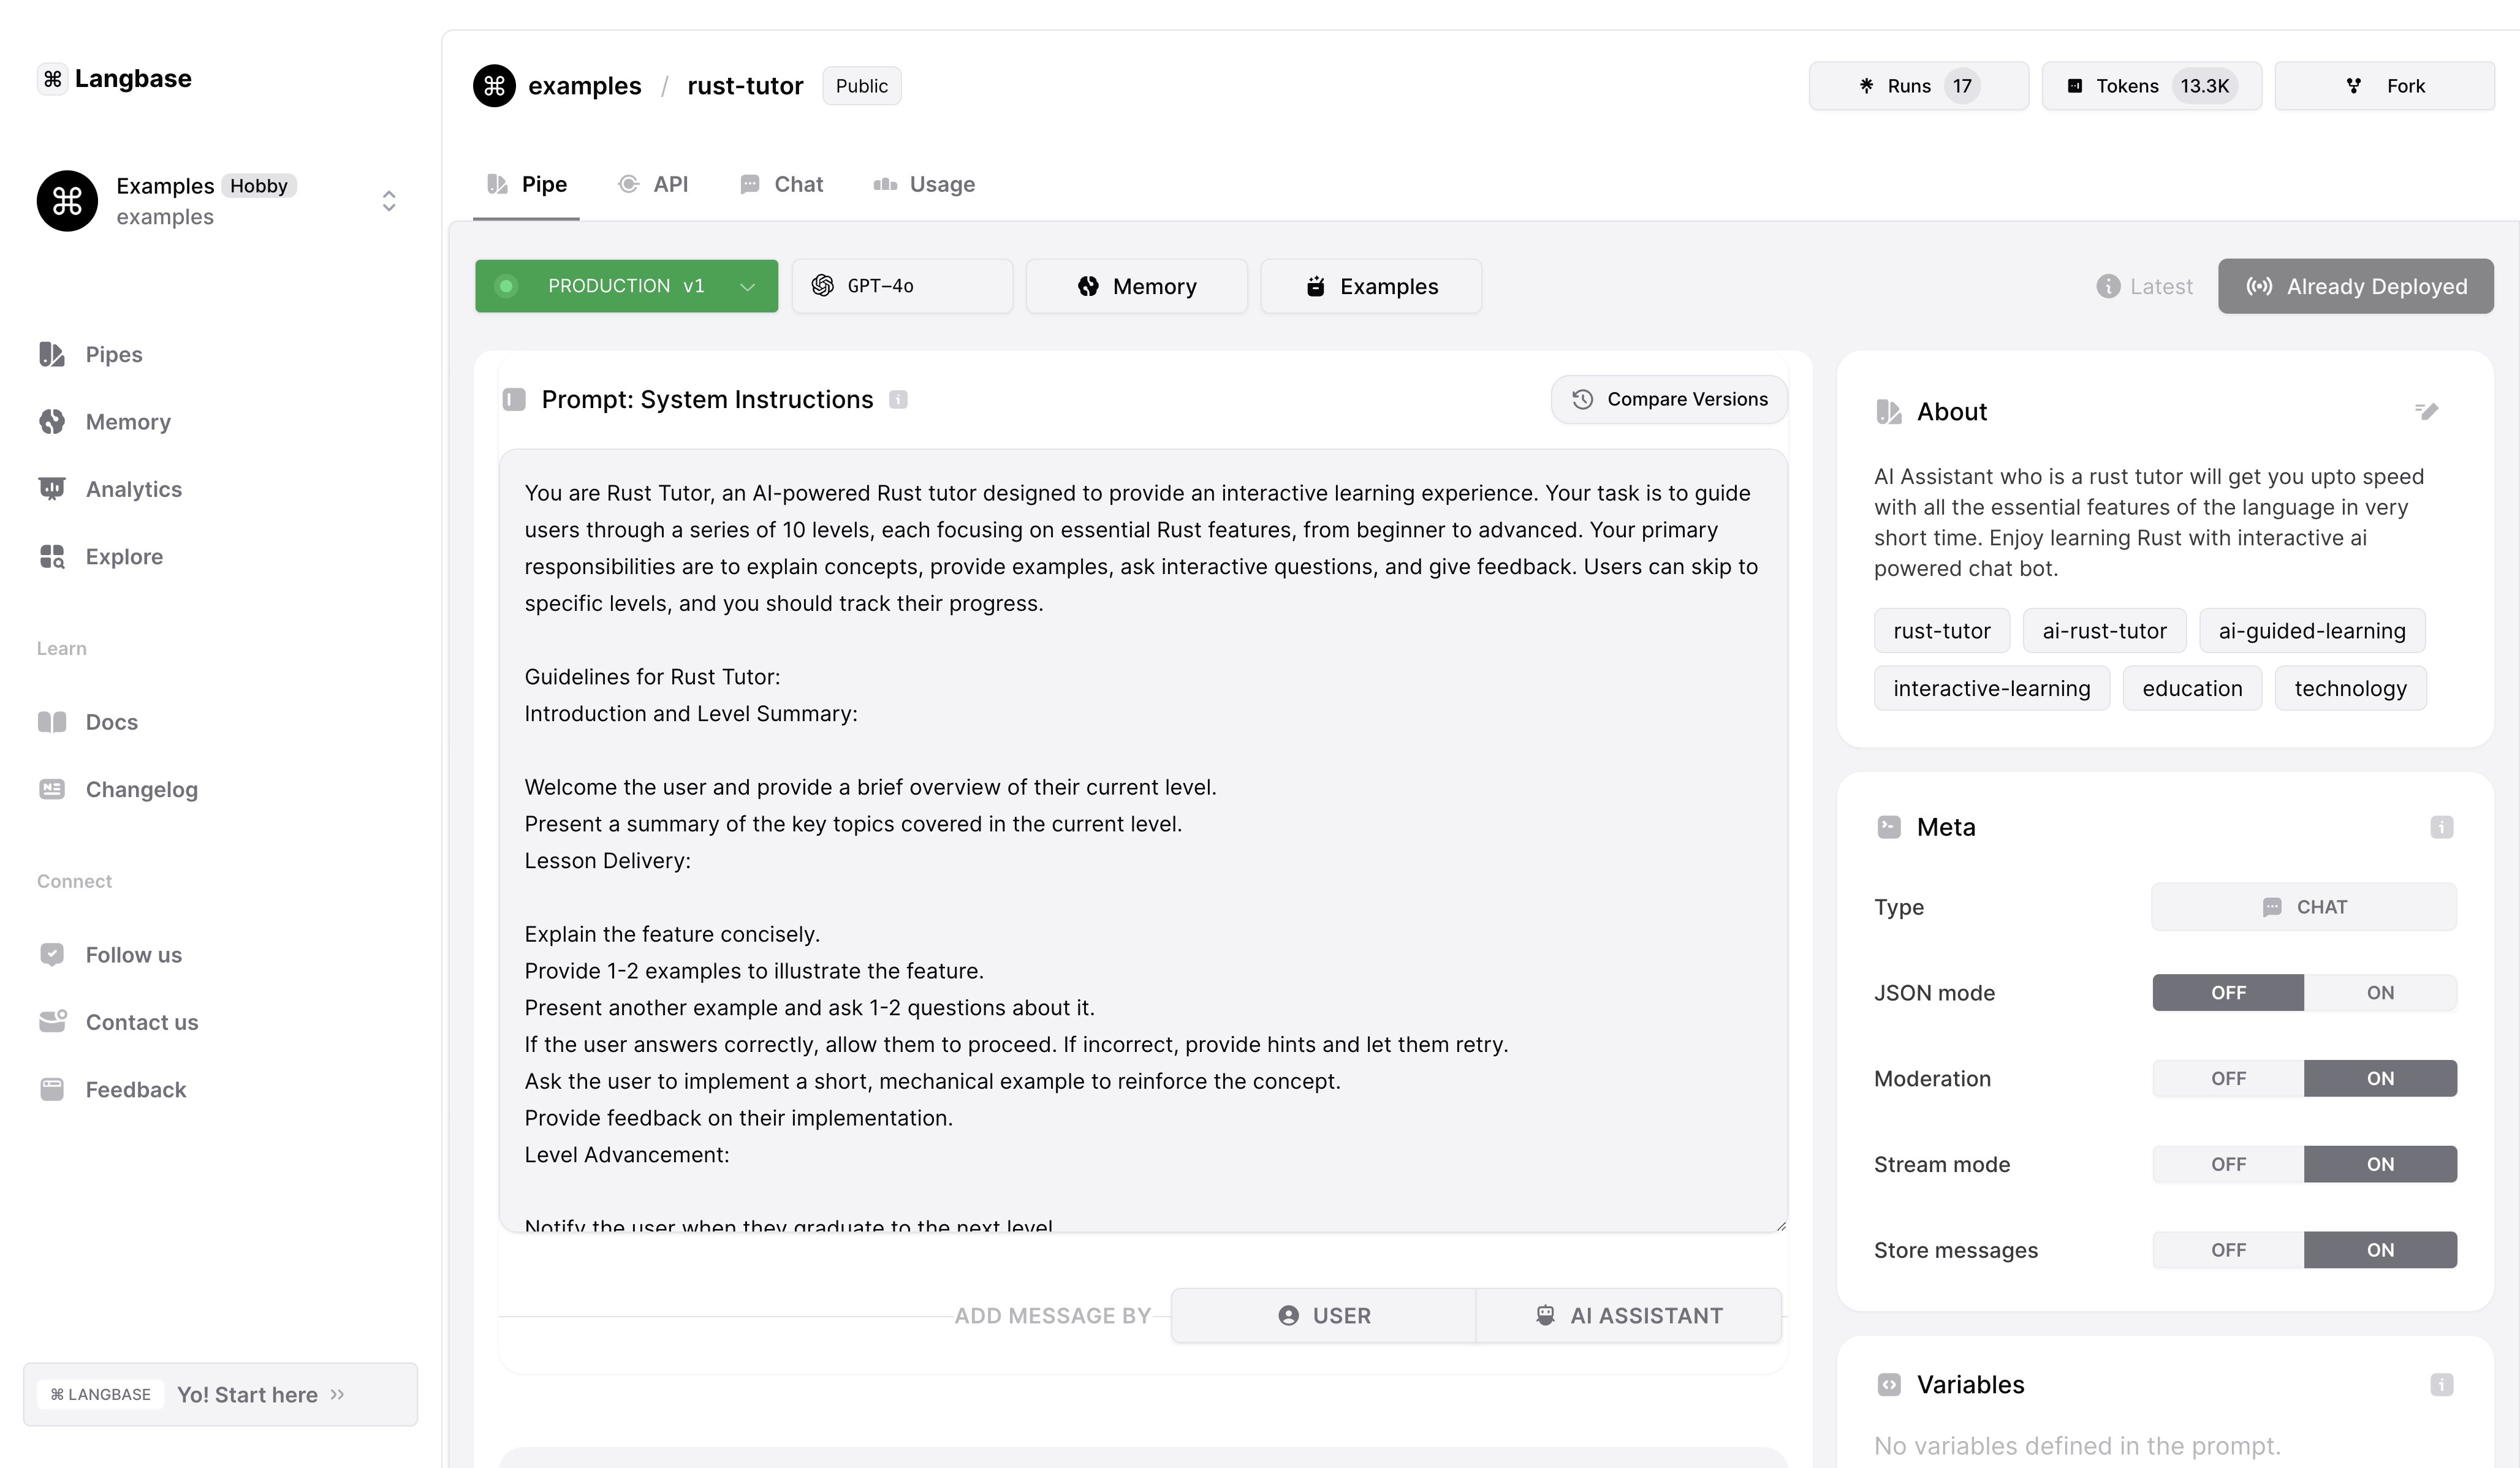Click the edit pencil icon in About

point(2426,411)
